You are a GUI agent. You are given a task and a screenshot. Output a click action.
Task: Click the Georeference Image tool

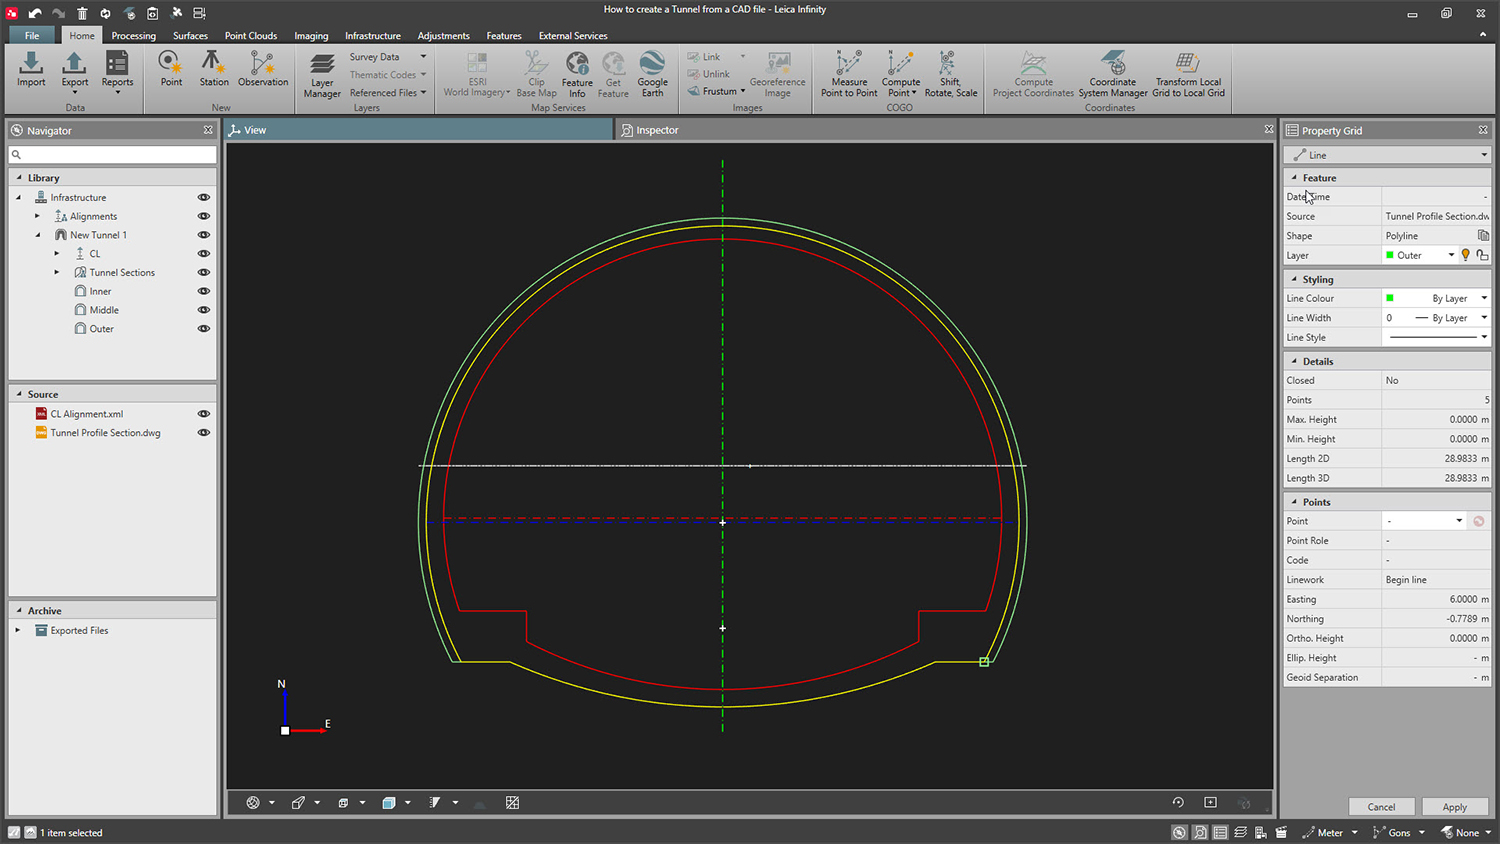tap(778, 75)
